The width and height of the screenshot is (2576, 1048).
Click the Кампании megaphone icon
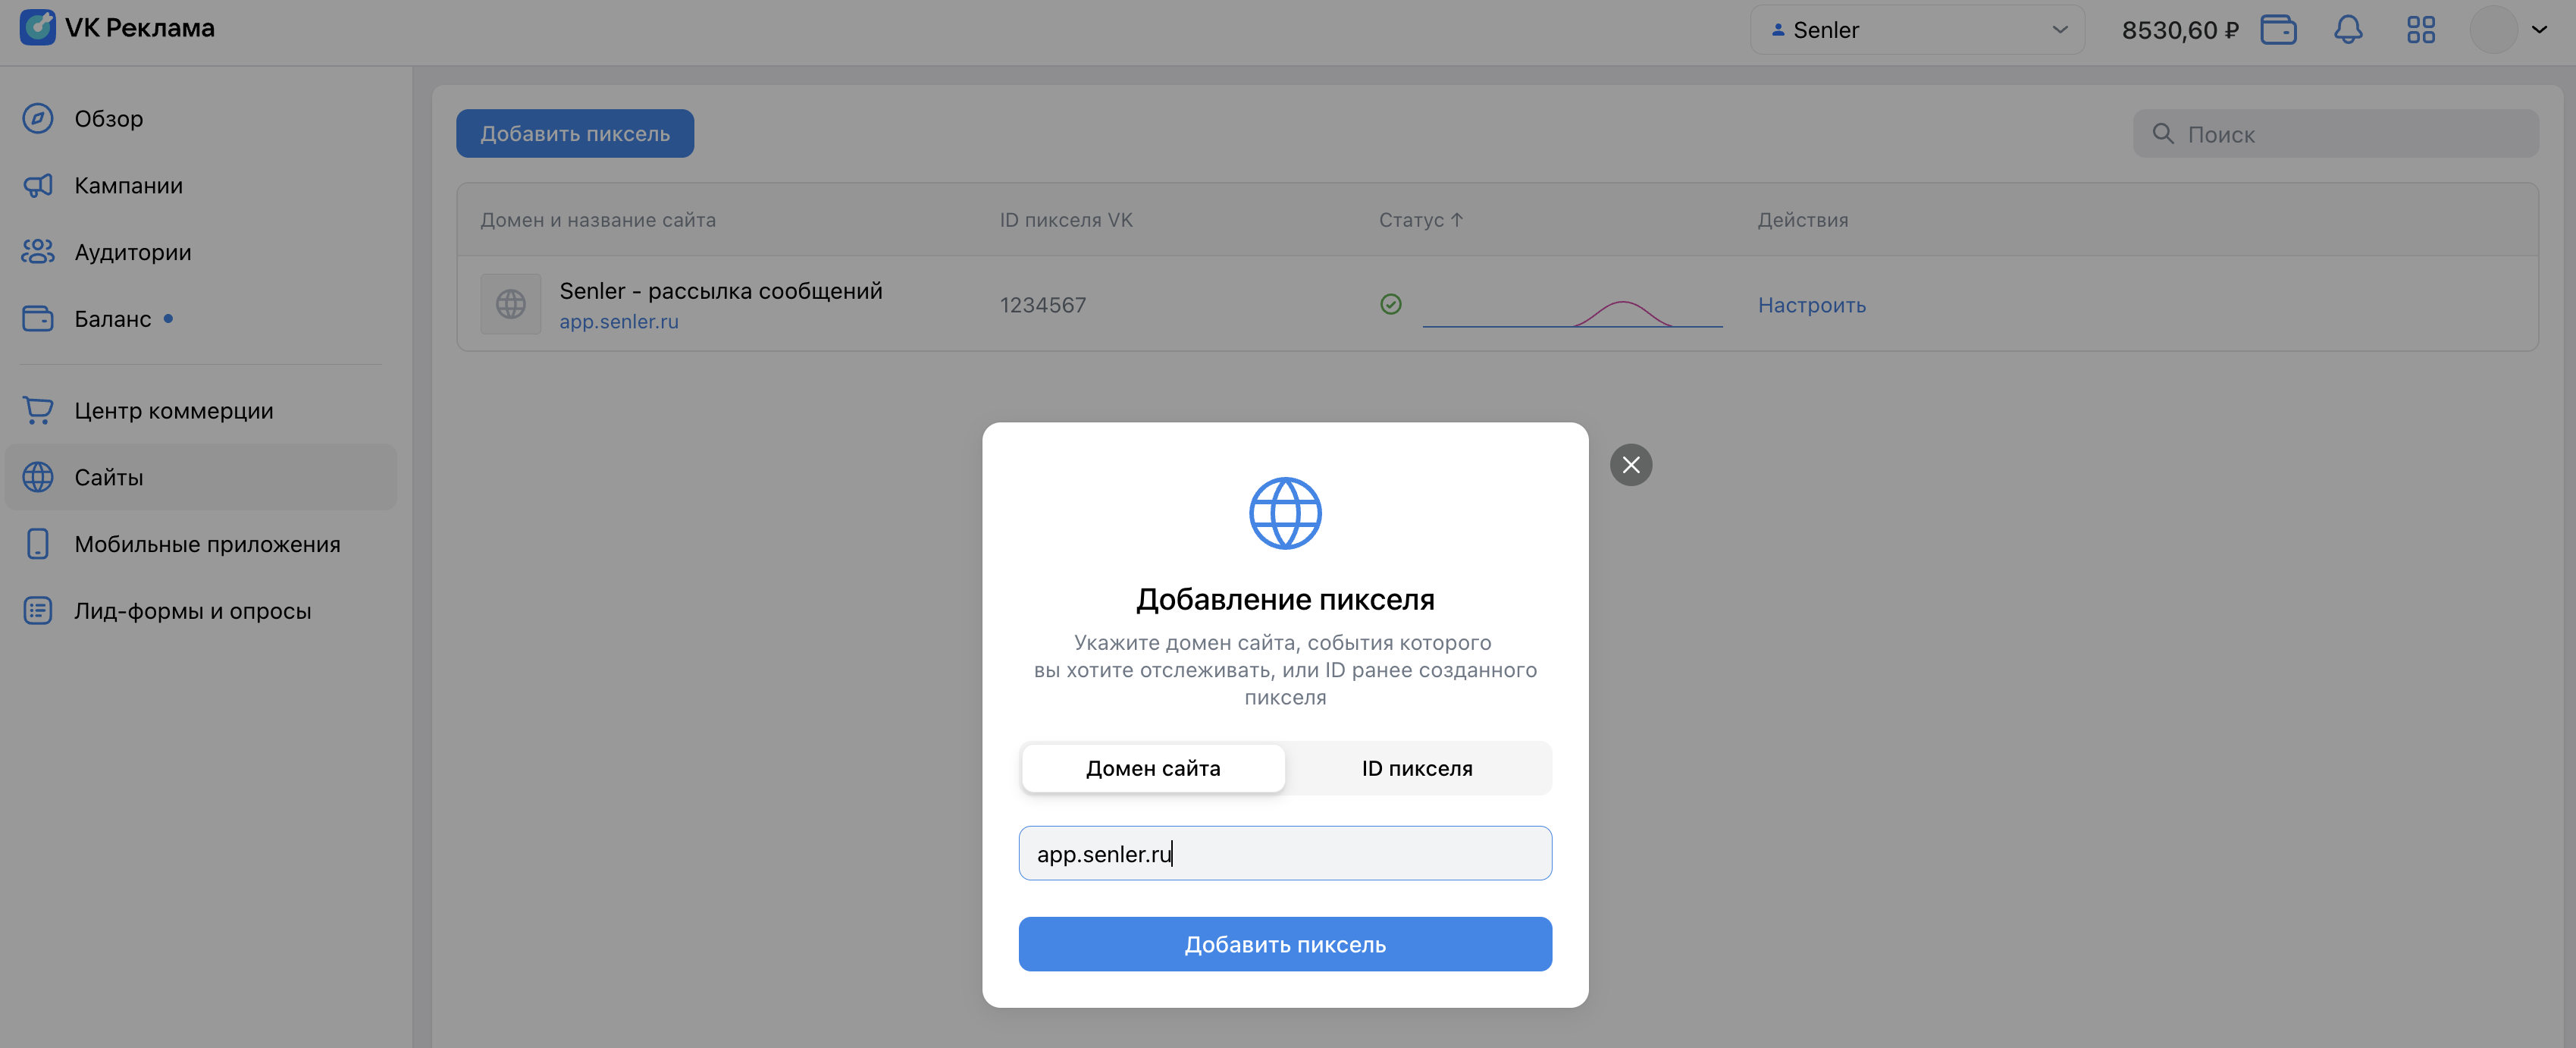pos(38,185)
